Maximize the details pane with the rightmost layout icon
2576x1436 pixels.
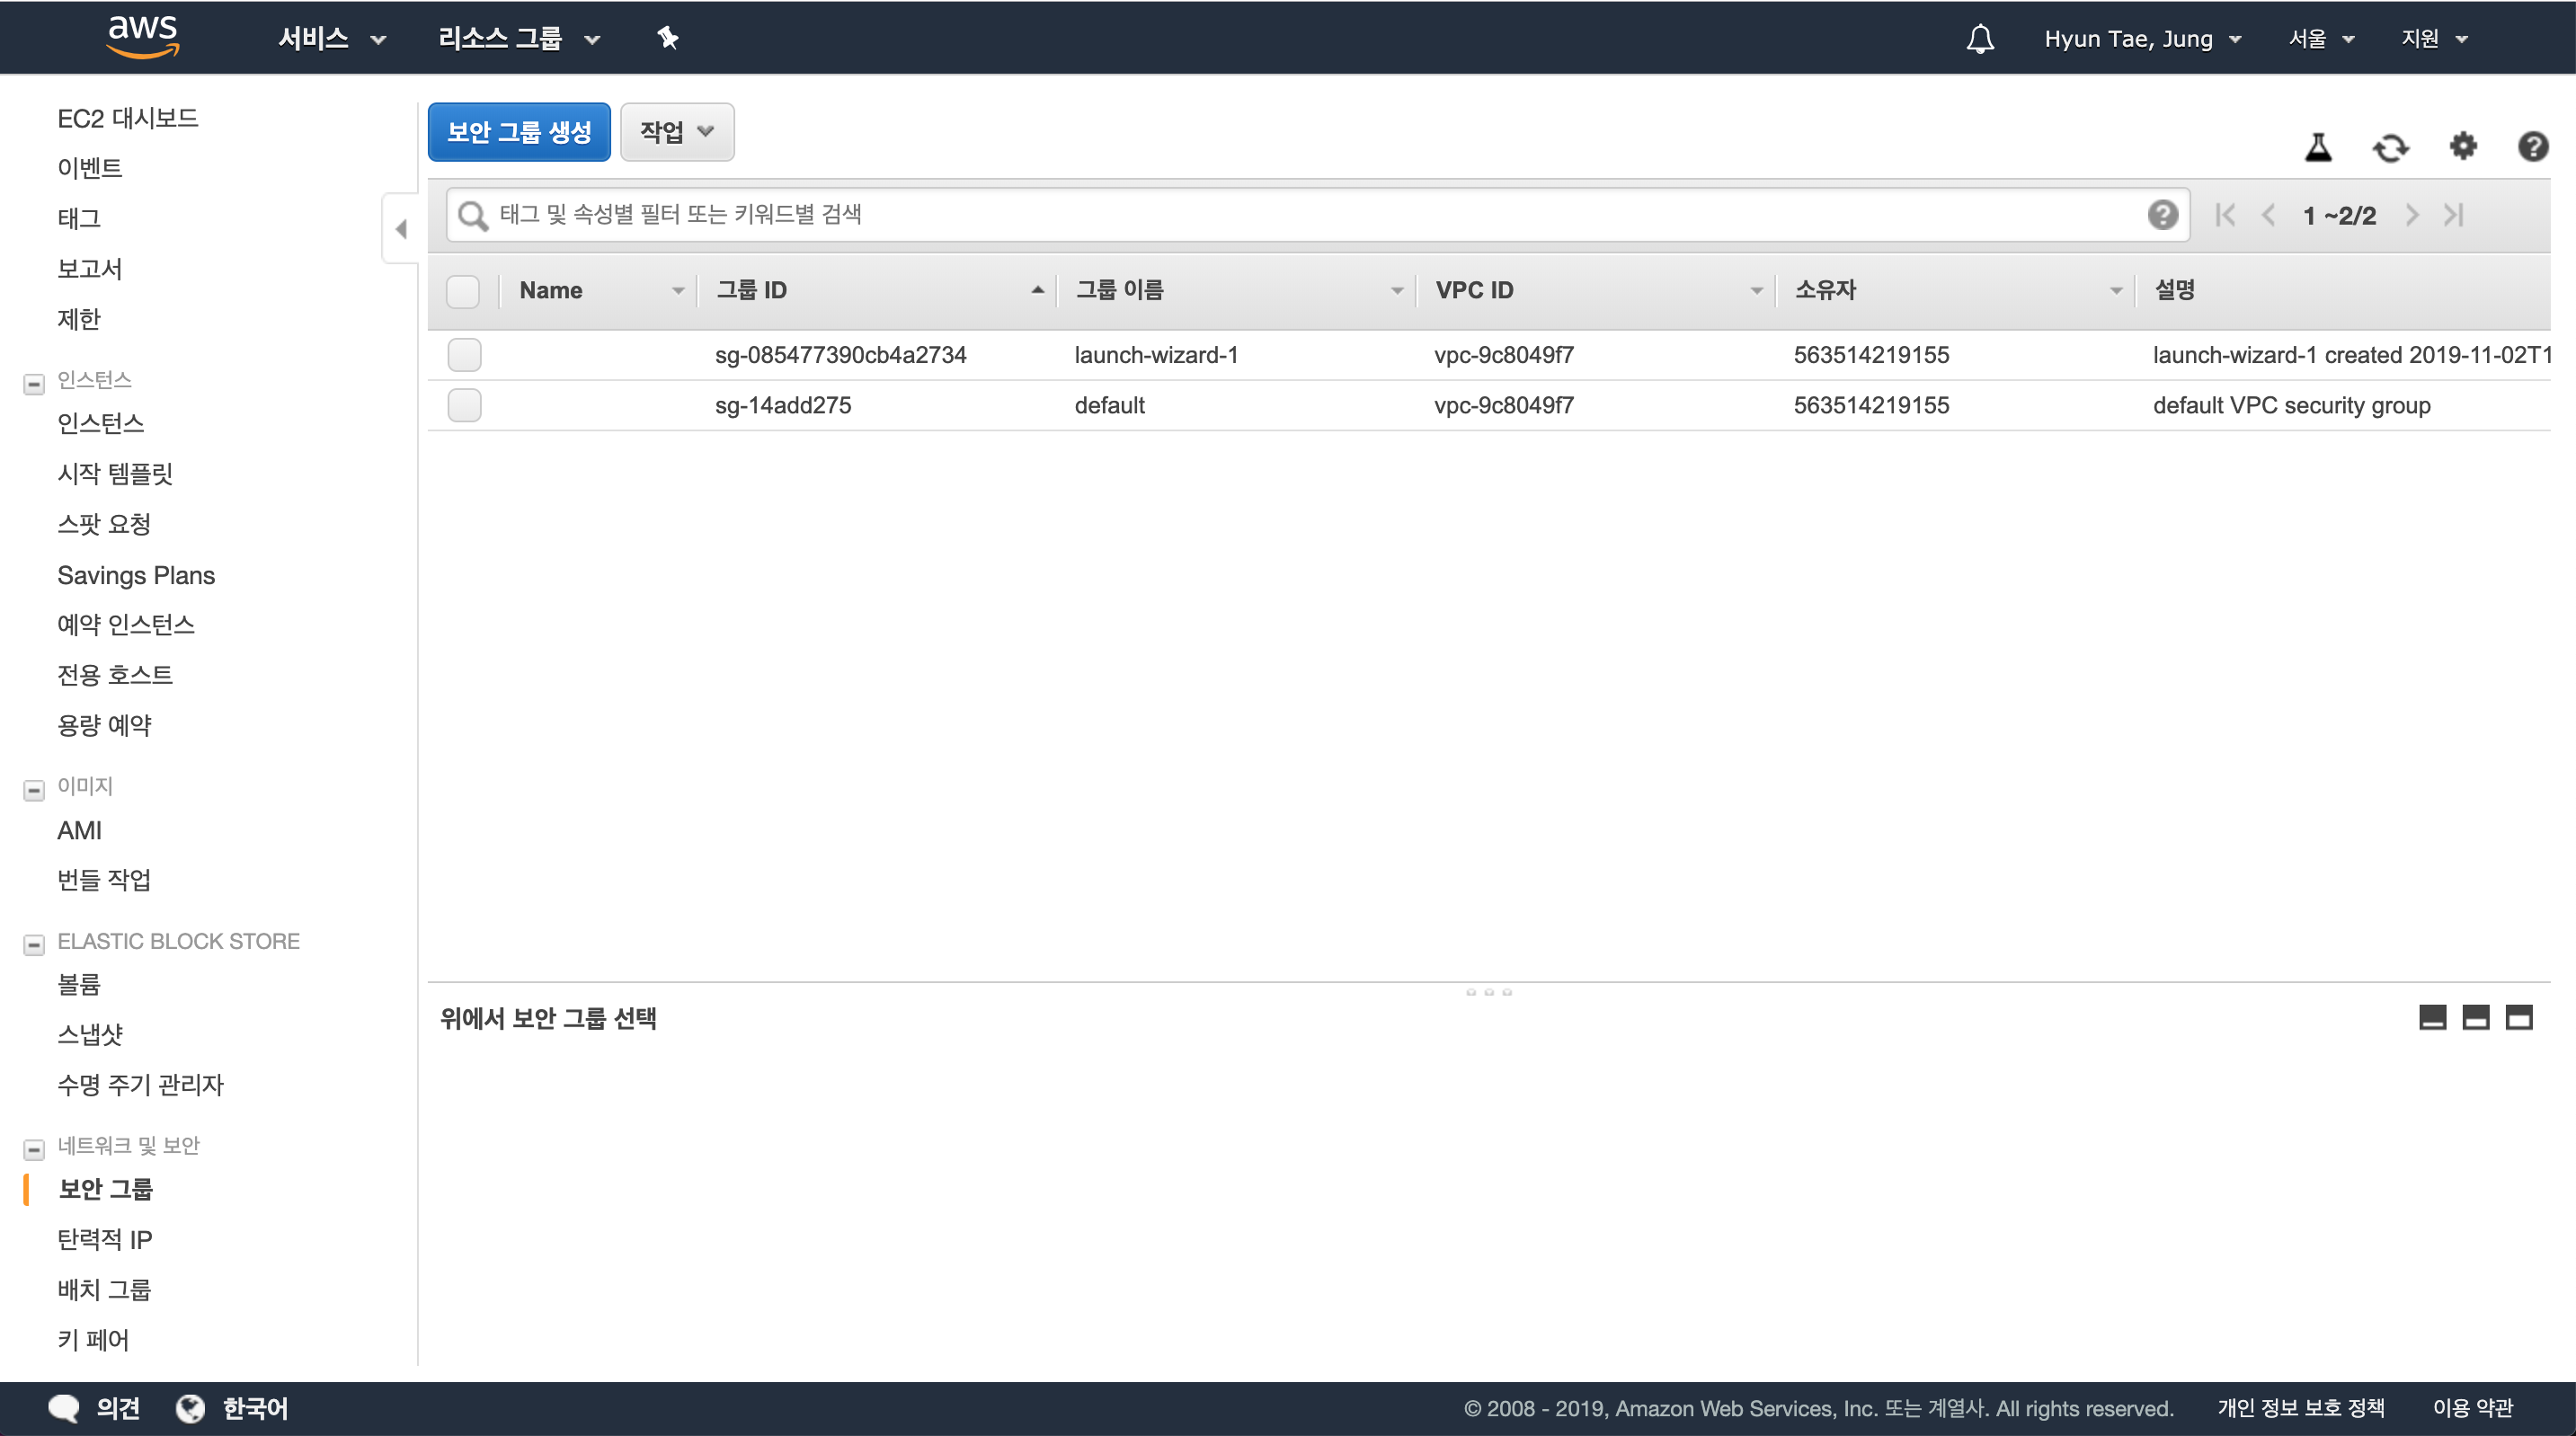pos(2518,1018)
